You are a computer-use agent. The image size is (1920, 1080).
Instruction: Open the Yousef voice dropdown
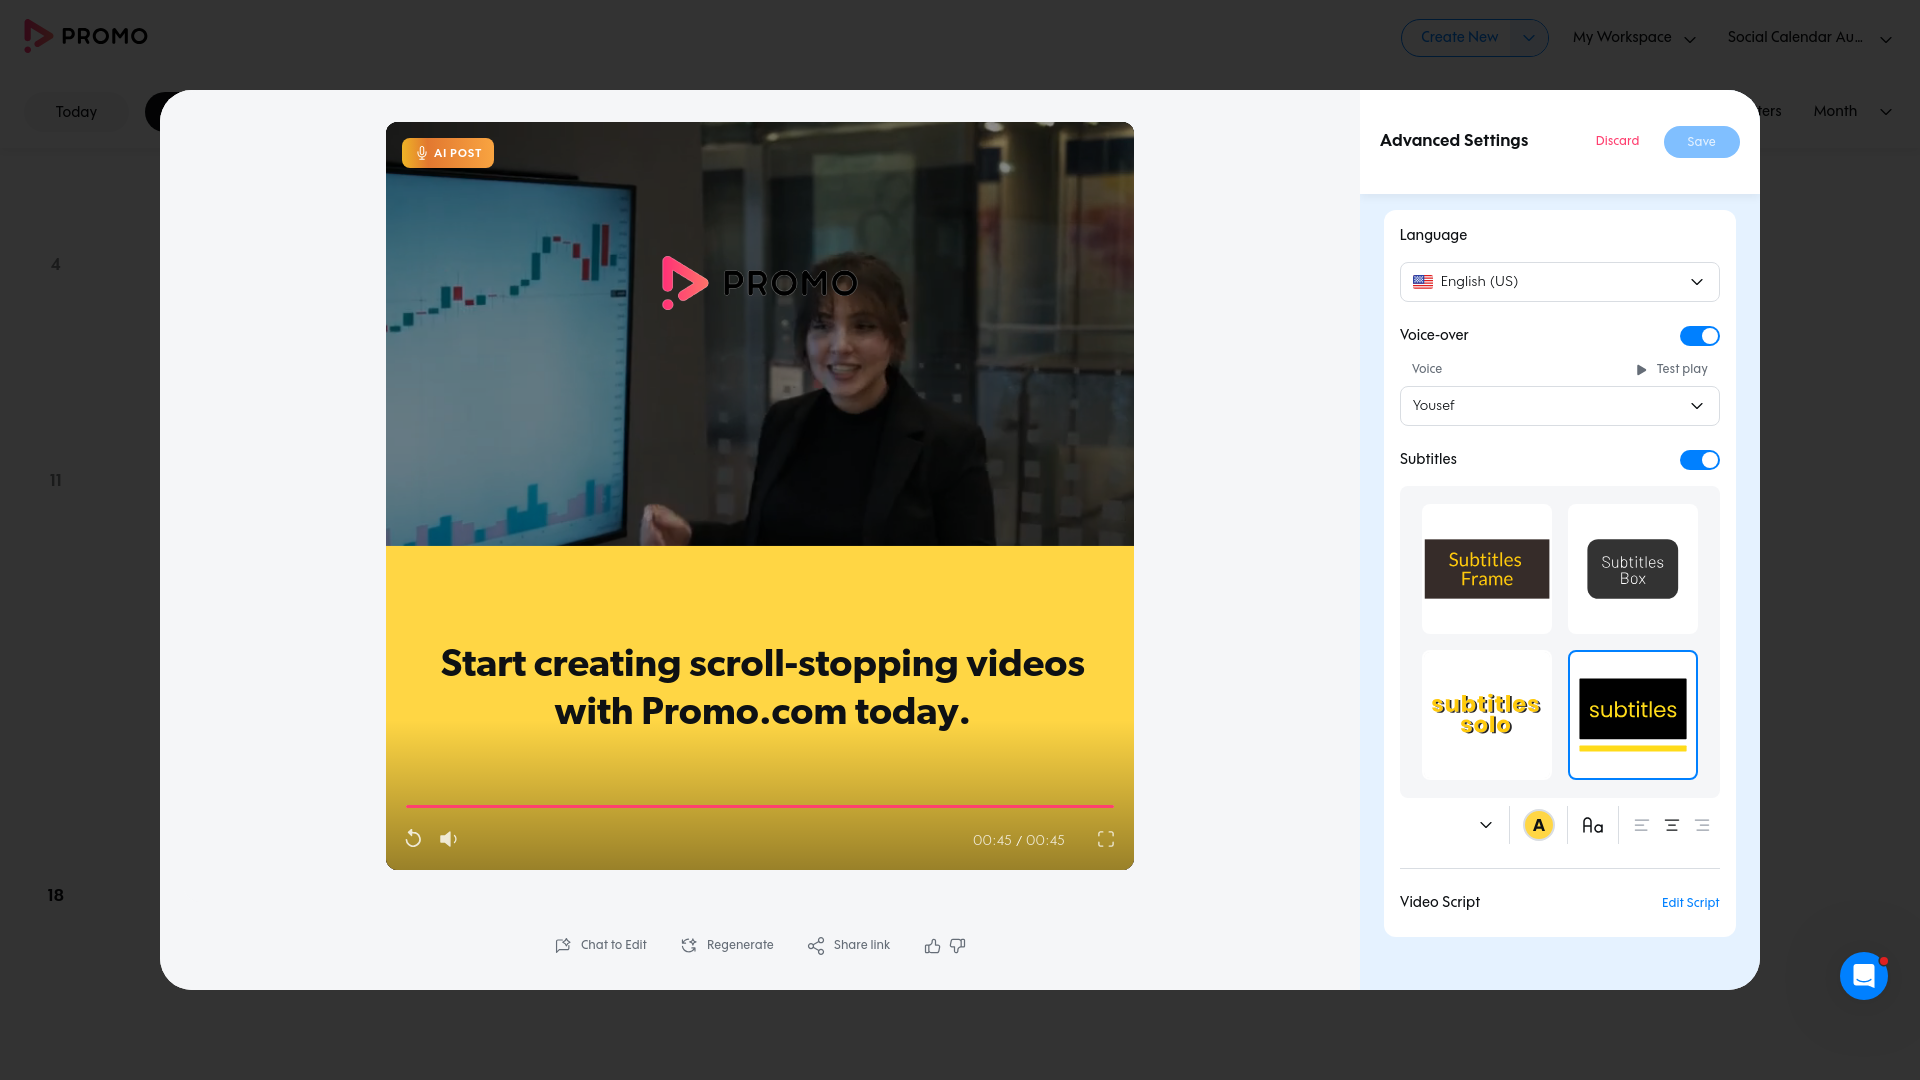coord(1559,406)
